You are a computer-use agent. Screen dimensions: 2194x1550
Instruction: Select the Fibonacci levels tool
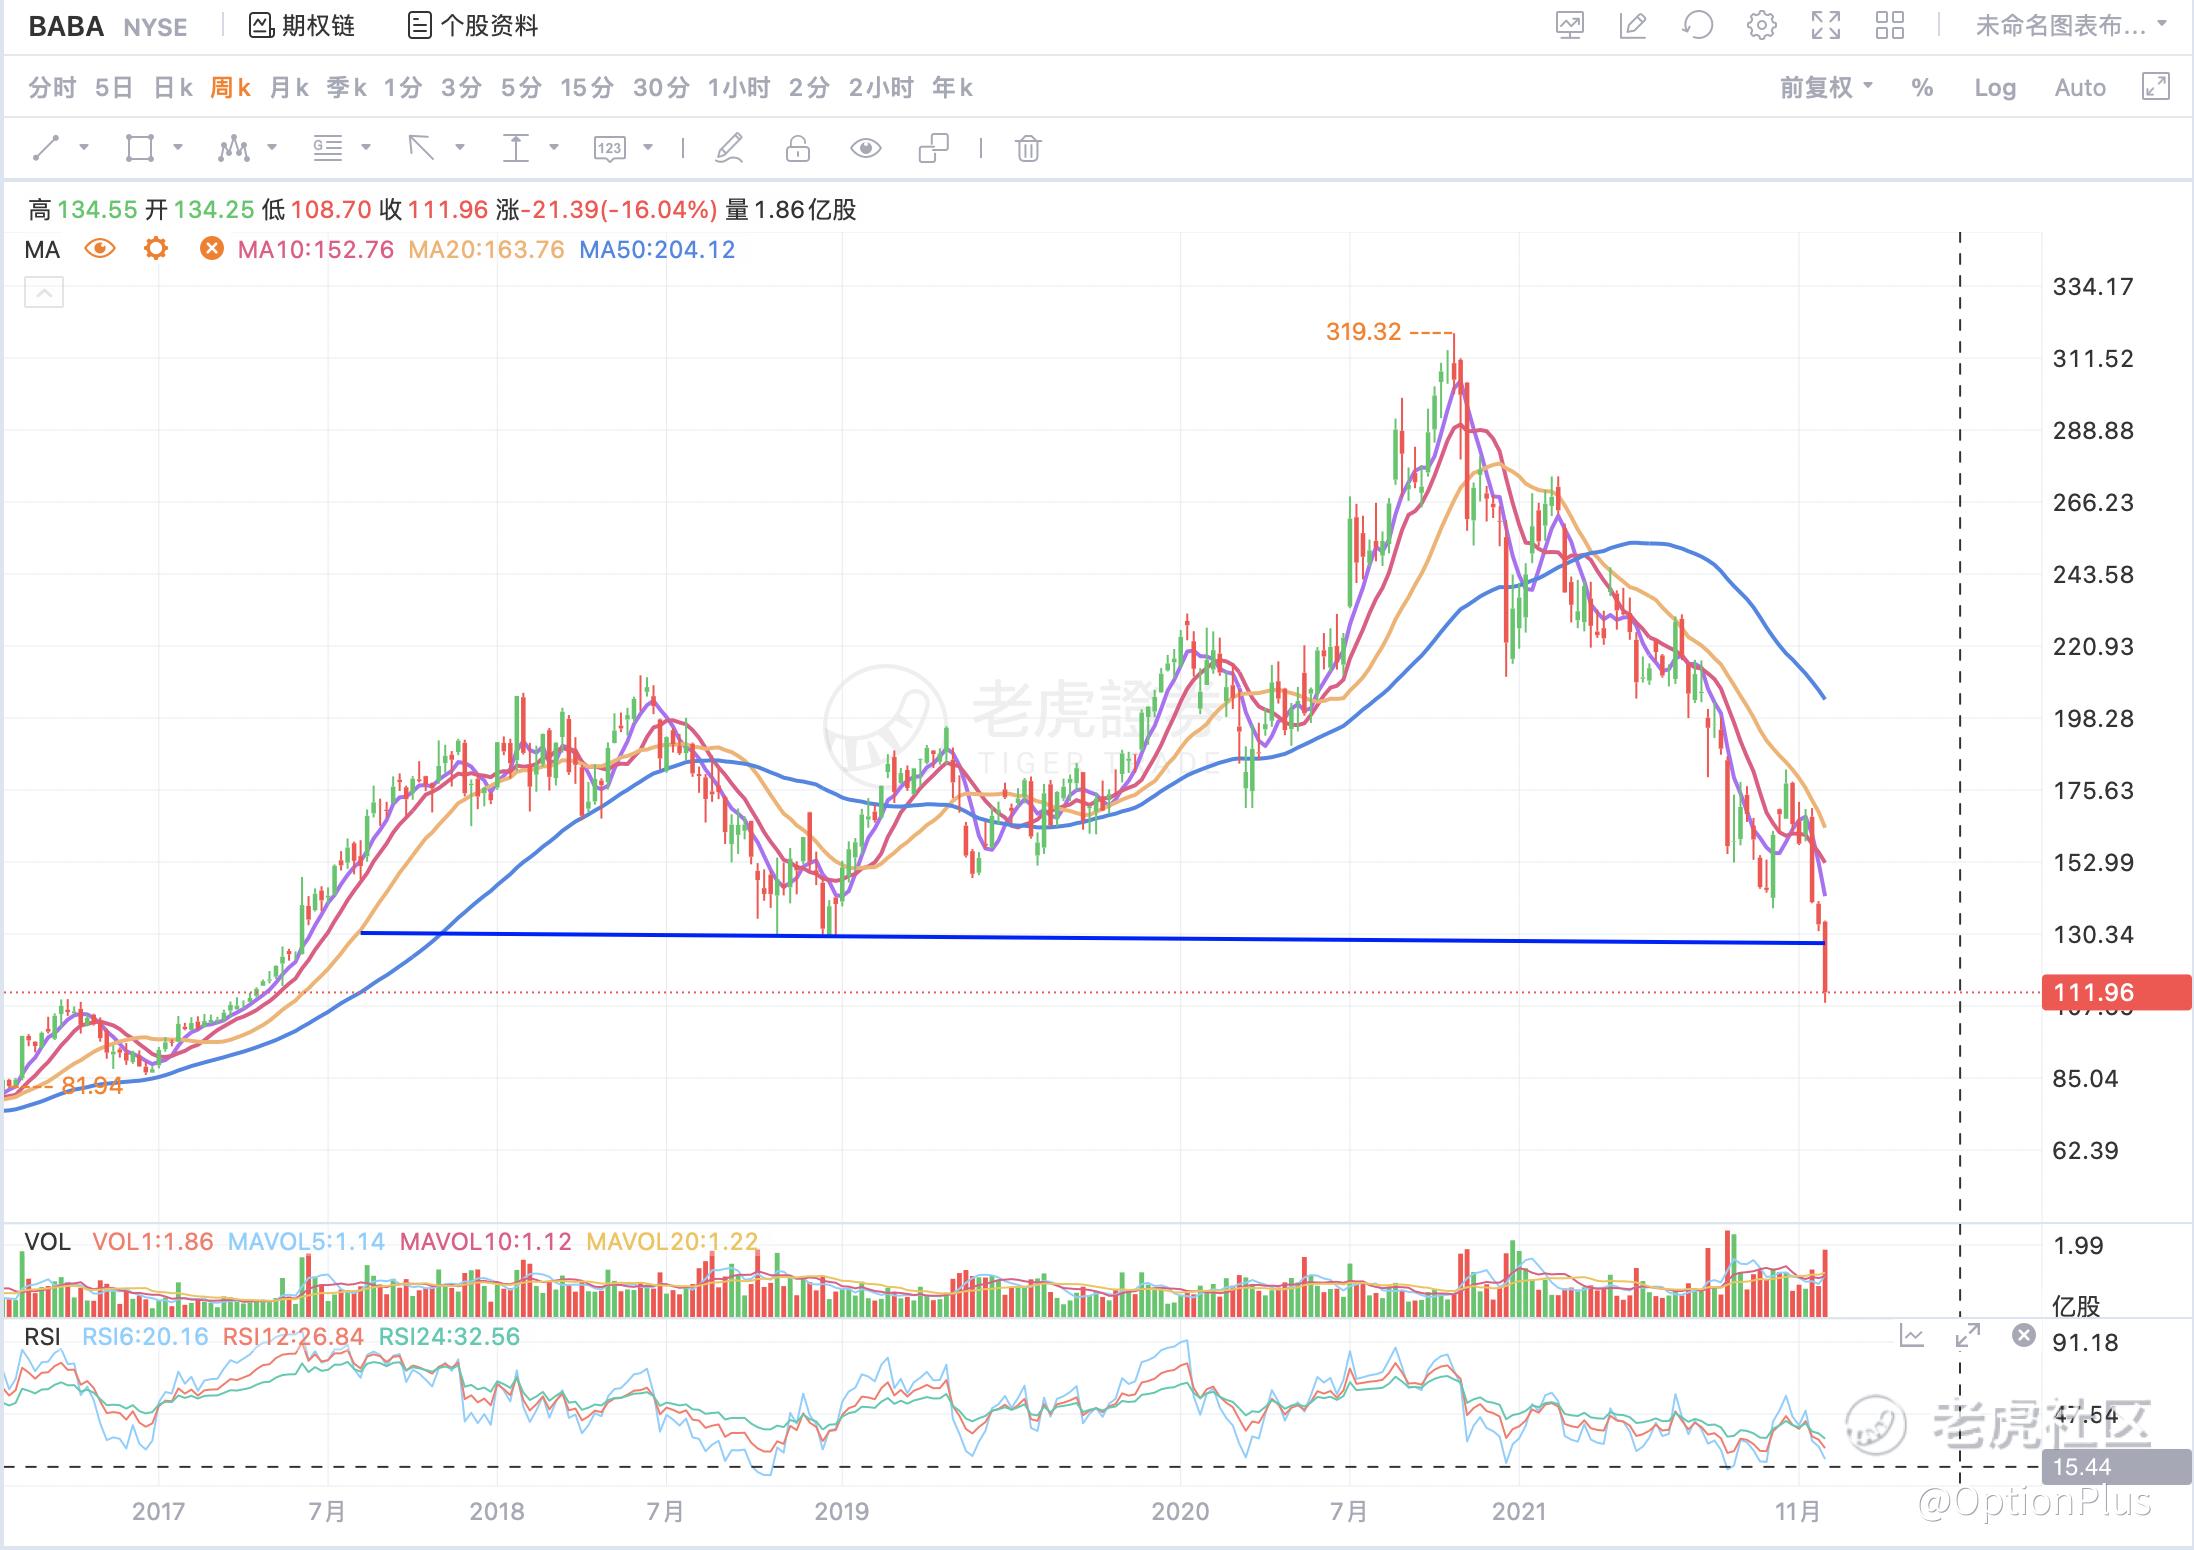(328, 148)
